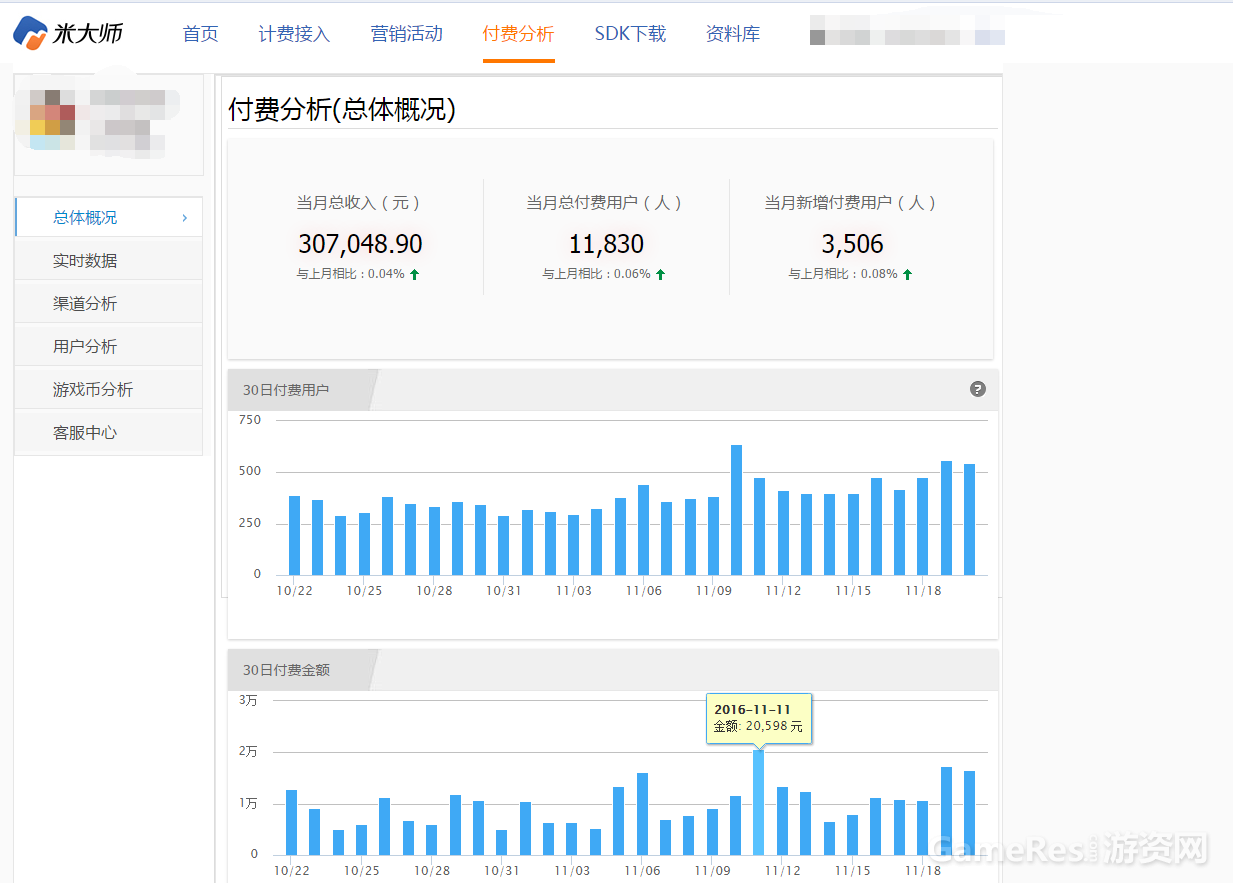Open 用户分析 in the sidebar

tap(109, 346)
